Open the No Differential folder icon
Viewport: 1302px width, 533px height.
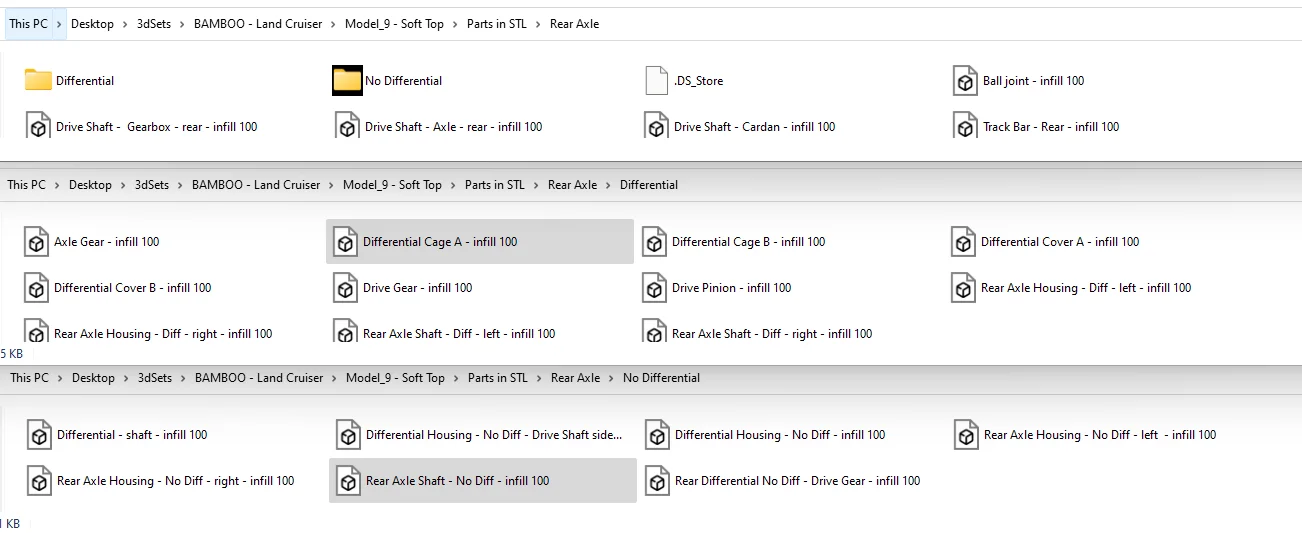[x=347, y=81]
